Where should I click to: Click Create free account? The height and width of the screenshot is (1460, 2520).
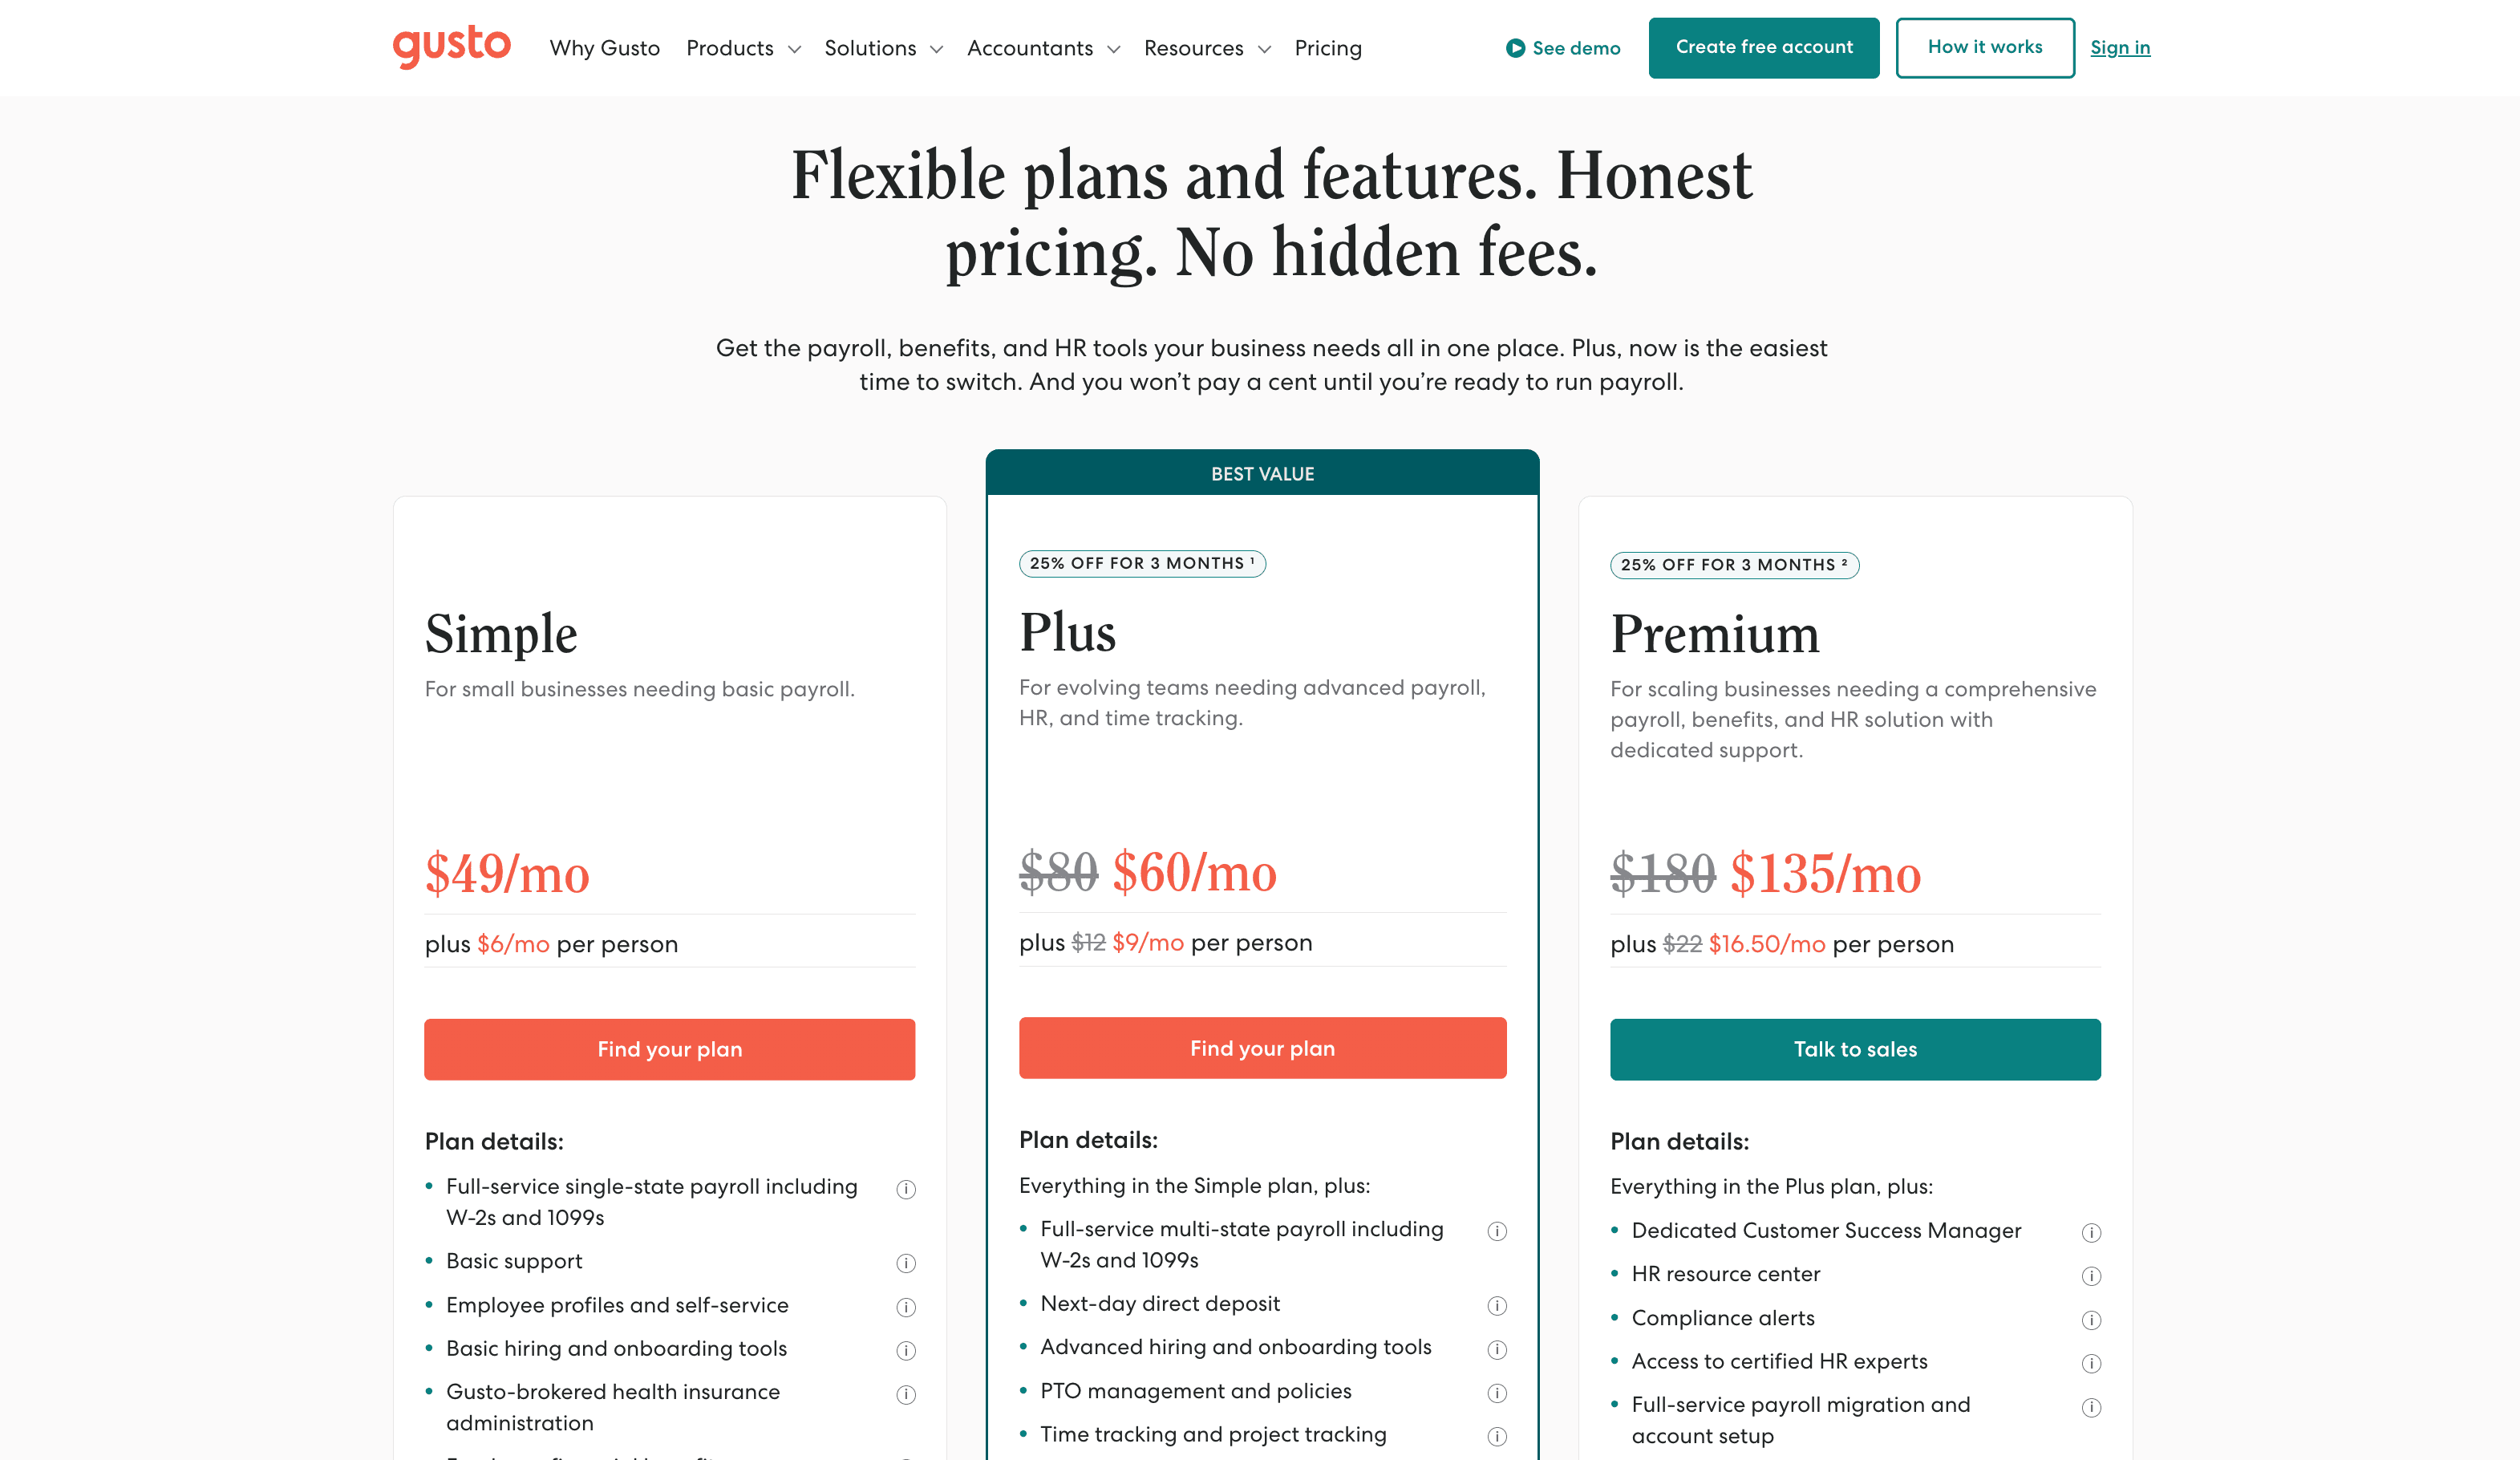1764,47
